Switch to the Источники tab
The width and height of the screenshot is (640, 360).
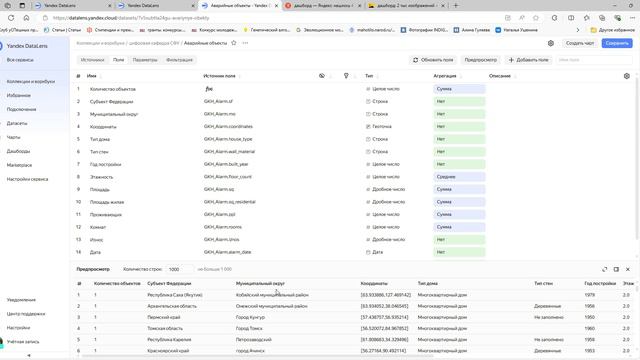pyautogui.click(x=92, y=60)
